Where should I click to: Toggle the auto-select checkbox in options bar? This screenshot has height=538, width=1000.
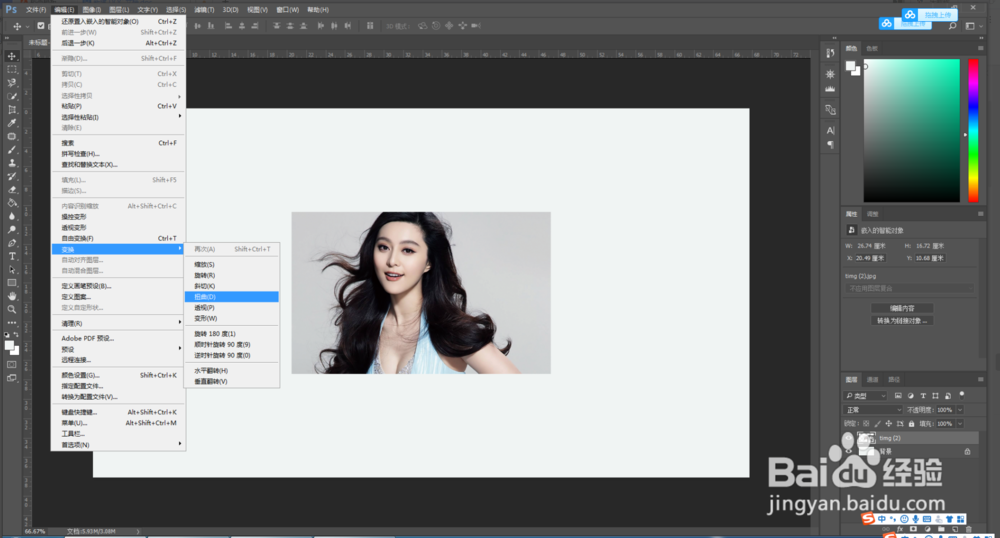coord(41,25)
